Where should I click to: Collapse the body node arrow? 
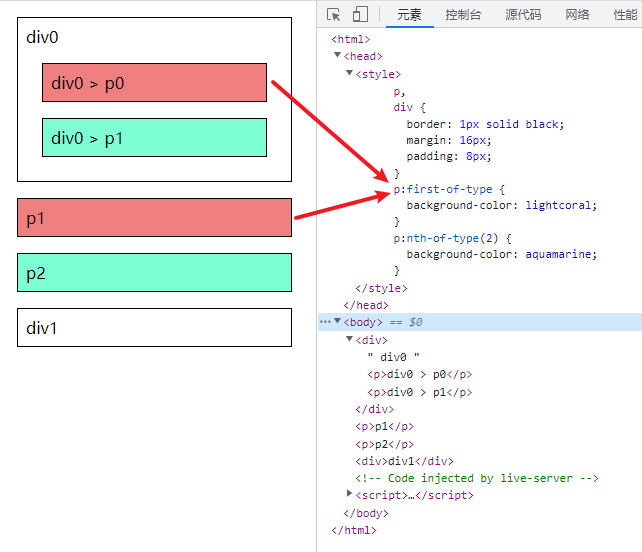[337, 321]
